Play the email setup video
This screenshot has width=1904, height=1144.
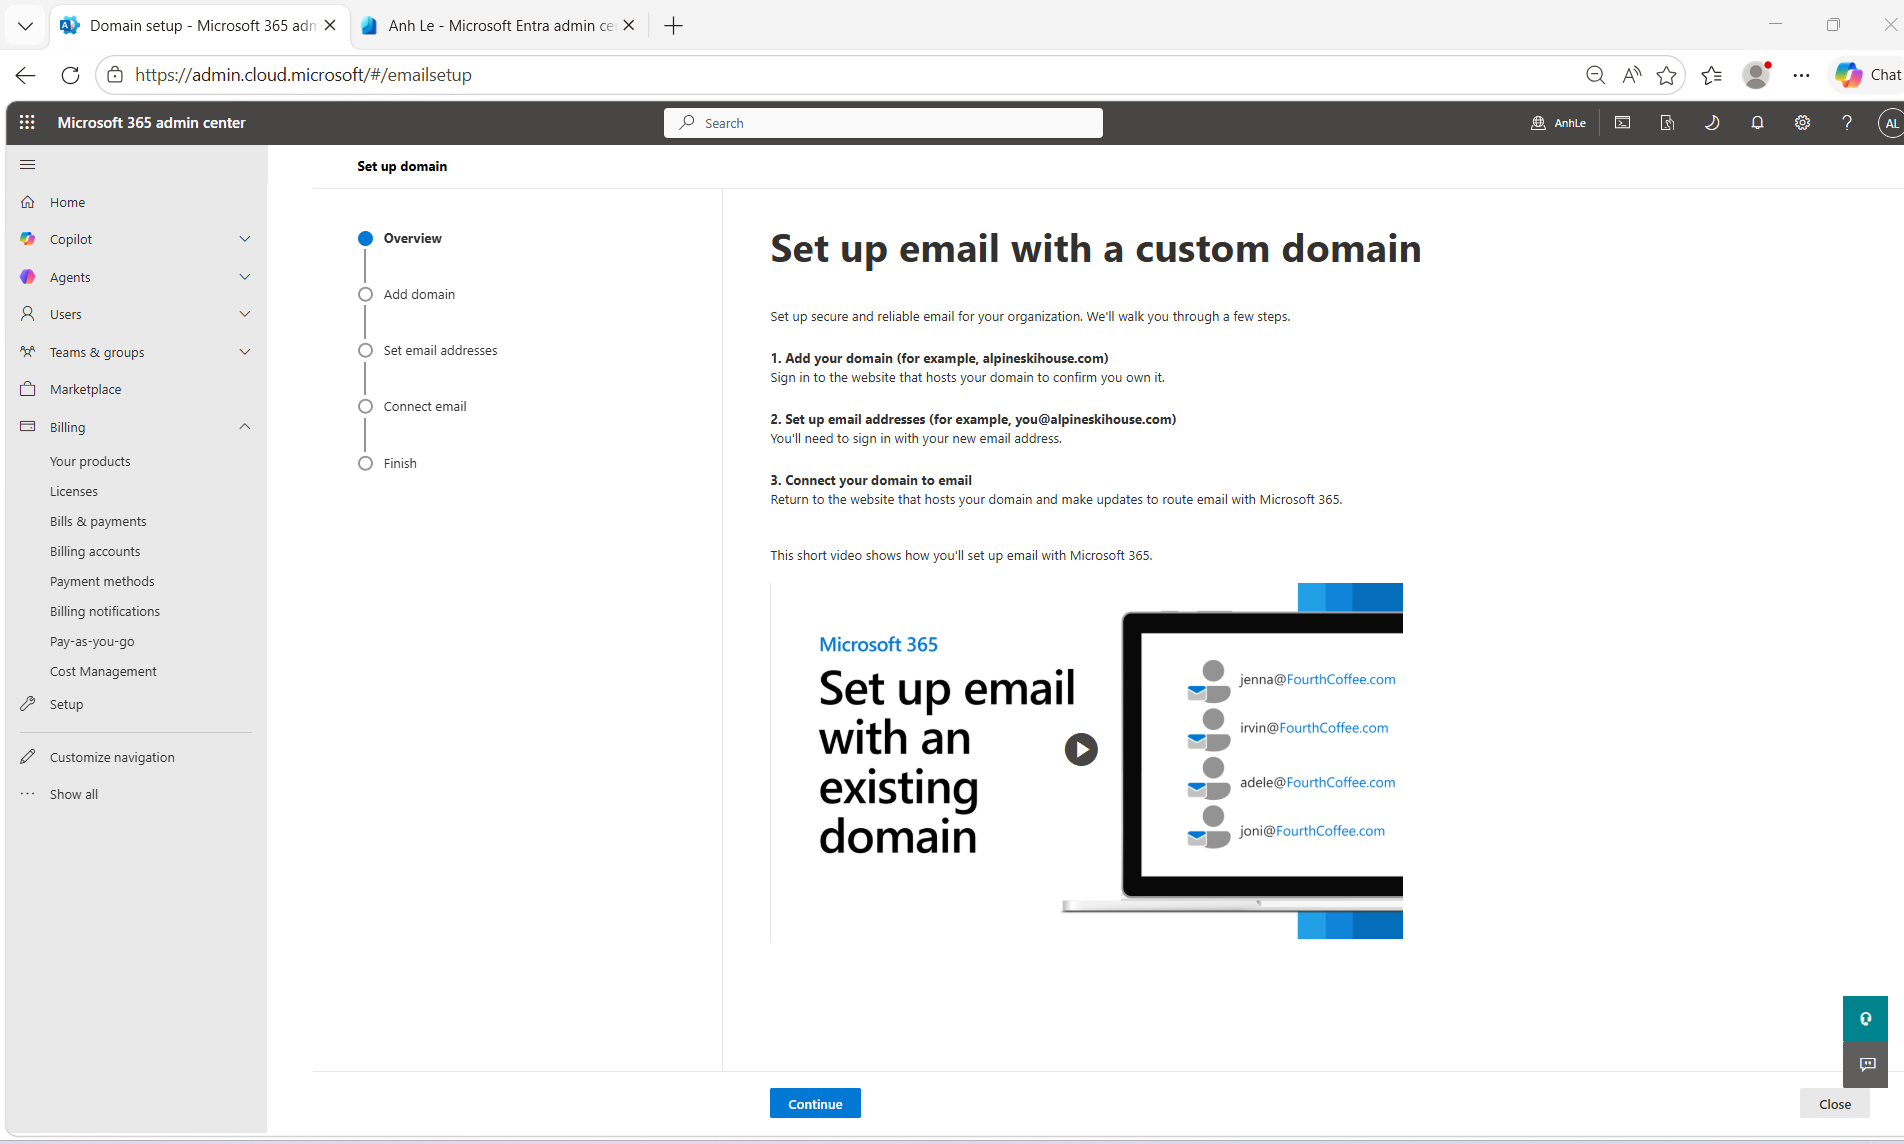point(1081,749)
